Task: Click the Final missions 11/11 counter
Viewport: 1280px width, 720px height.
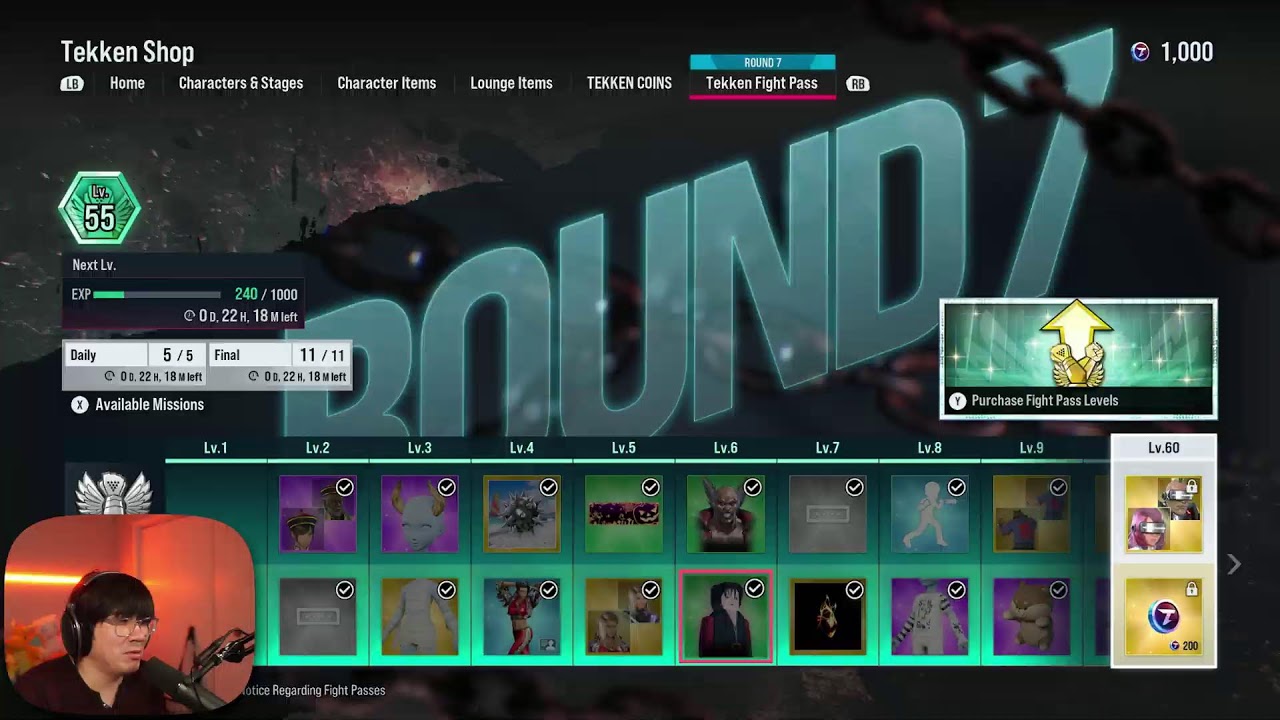Action: click(x=279, y=355)
